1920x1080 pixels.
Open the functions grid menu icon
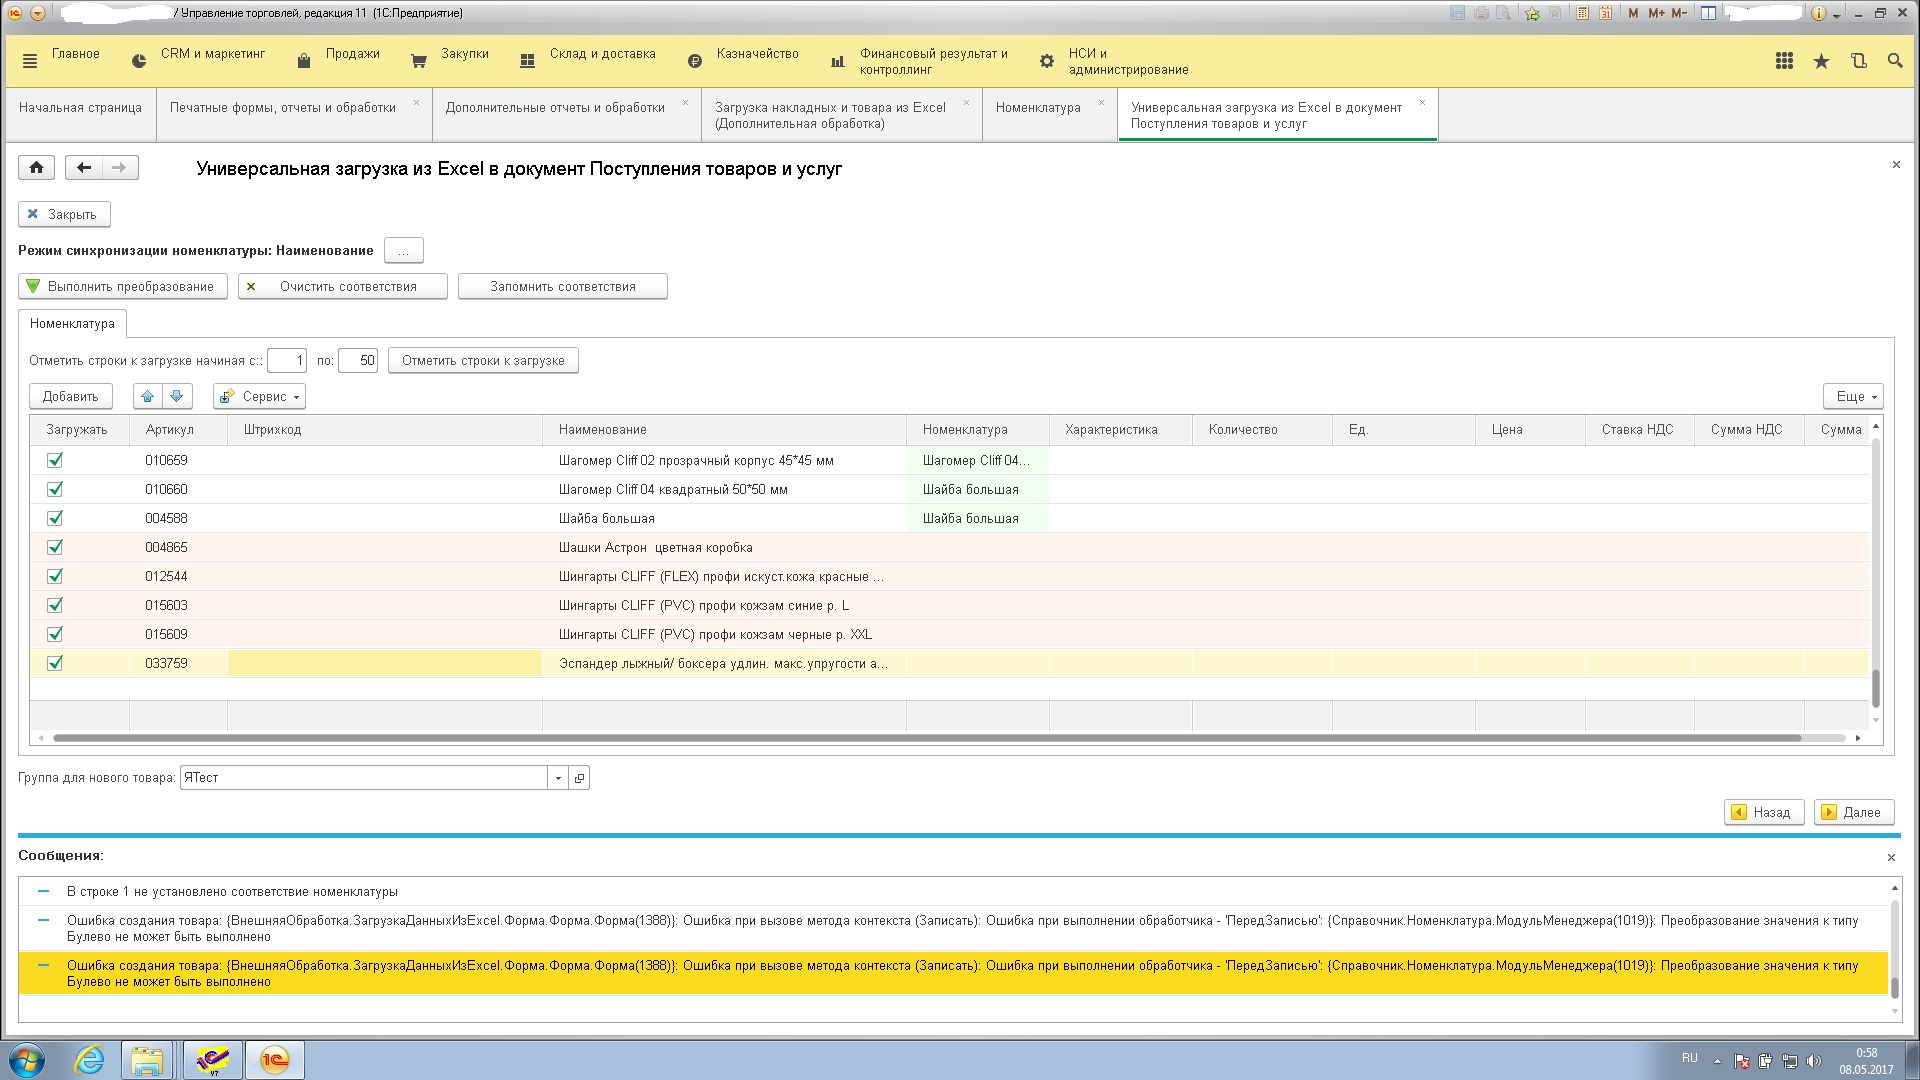(1784, 61)
